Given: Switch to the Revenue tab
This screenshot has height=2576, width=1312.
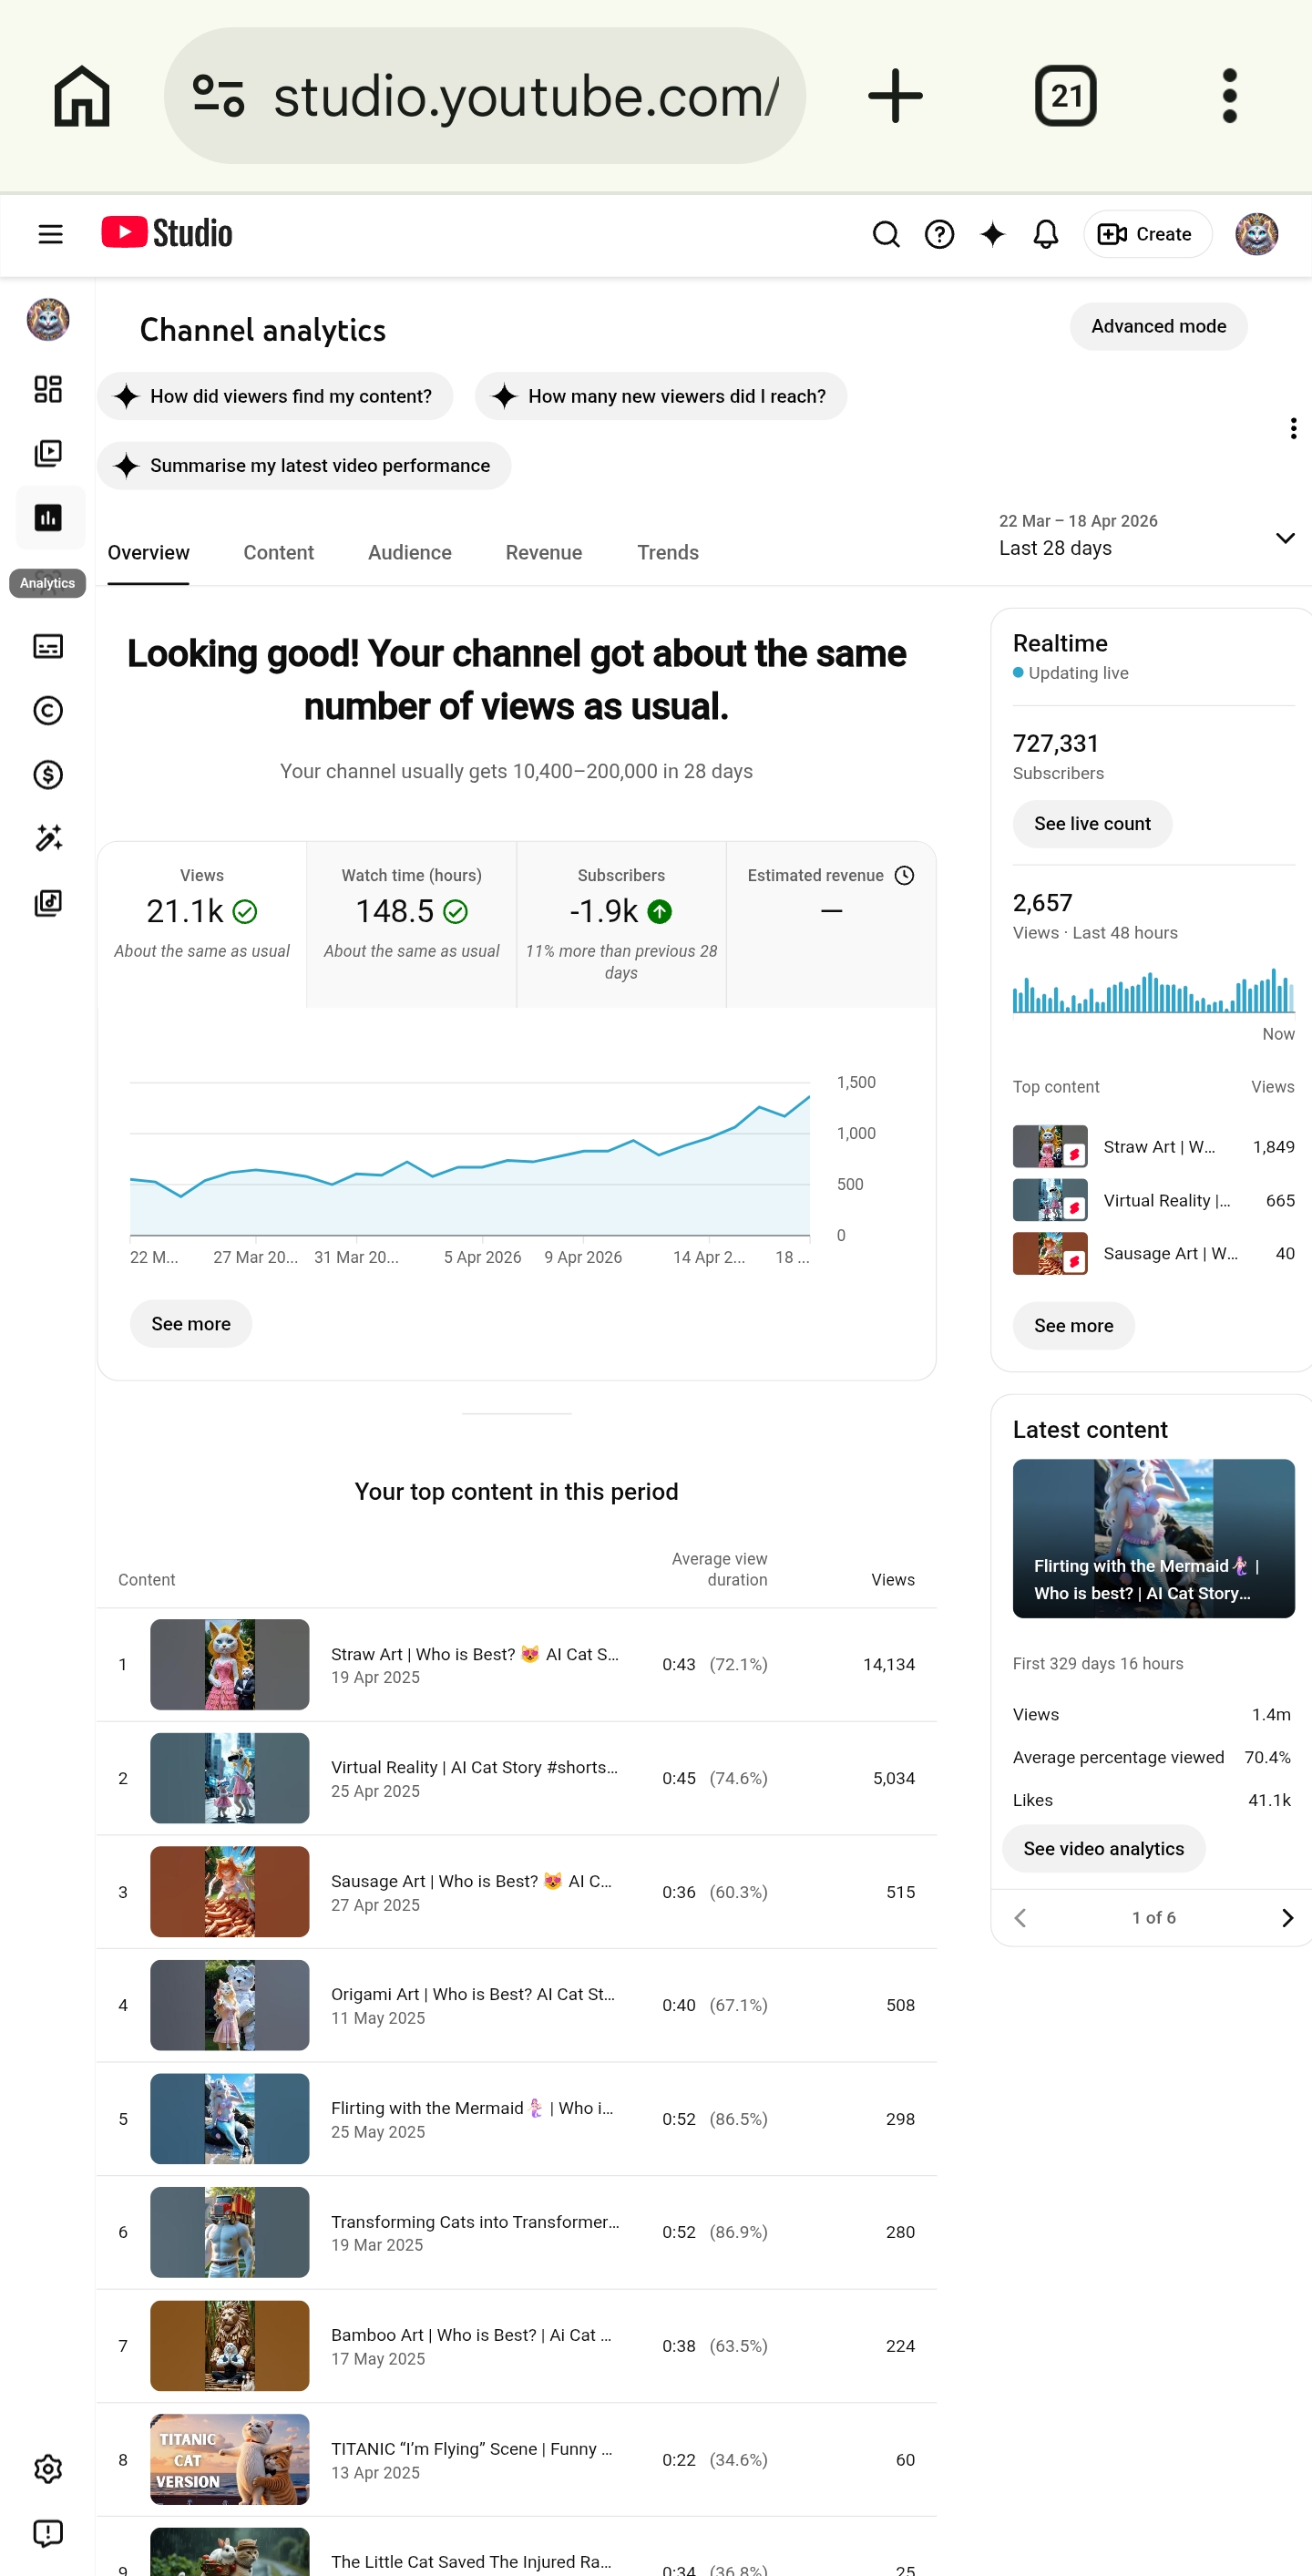Looking at the screenshot, I should [544, 553].
